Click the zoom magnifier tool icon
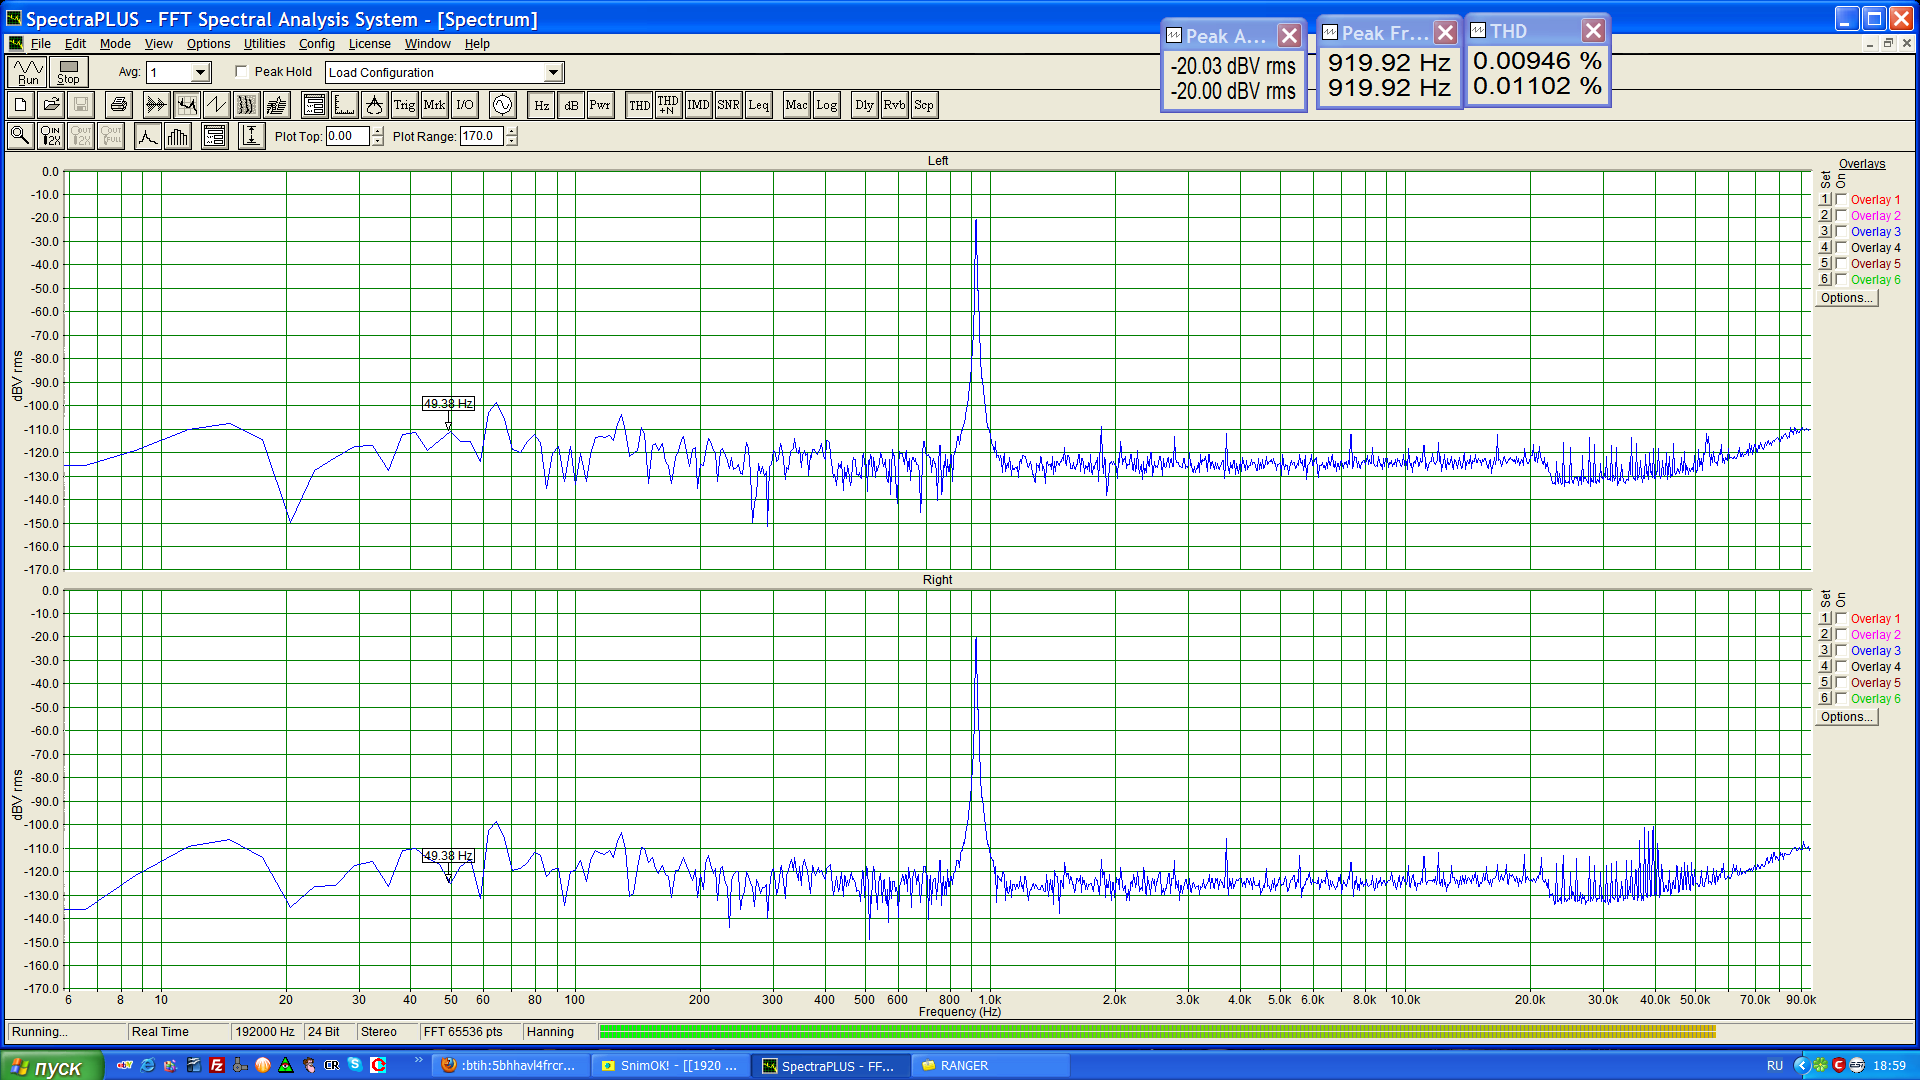The width and height of the screenshot is (1920, 1080). [x=20, y=136]
